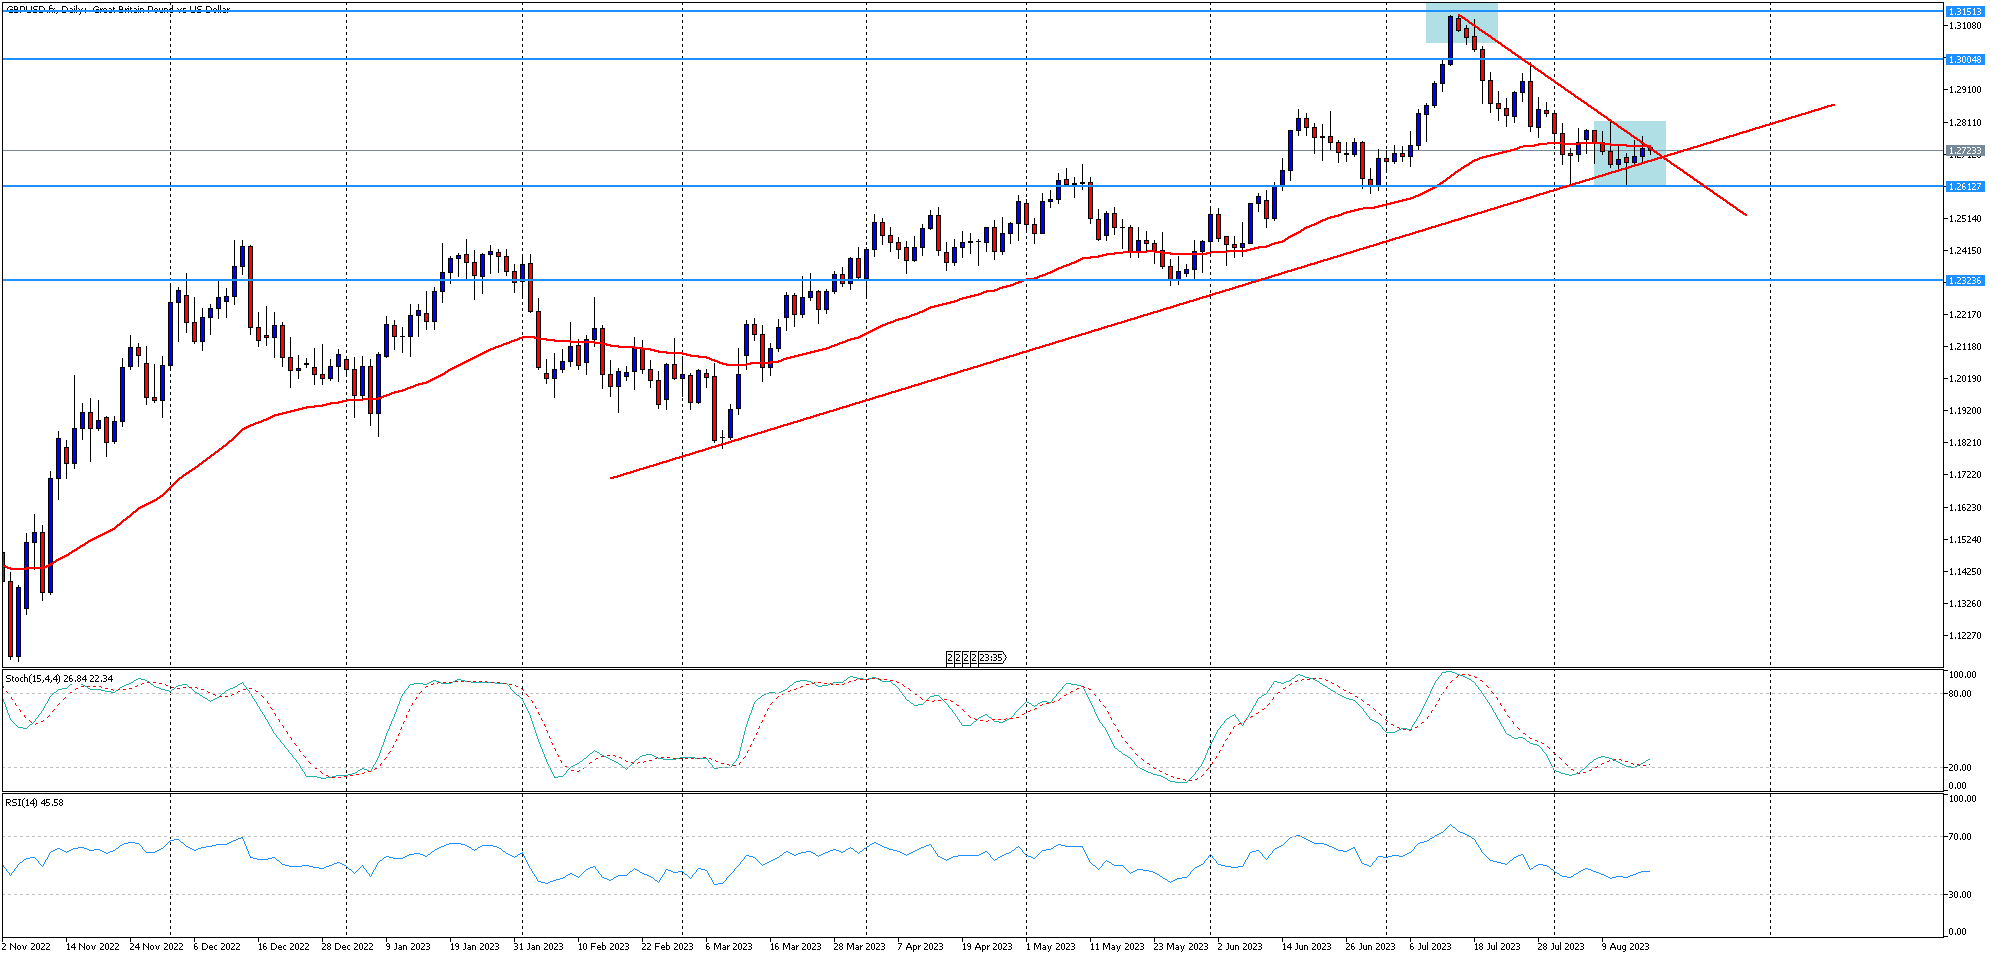Click the 20.00 level on Stoch scale
Screen dimensions: 1996x958
coord(1960,768)
